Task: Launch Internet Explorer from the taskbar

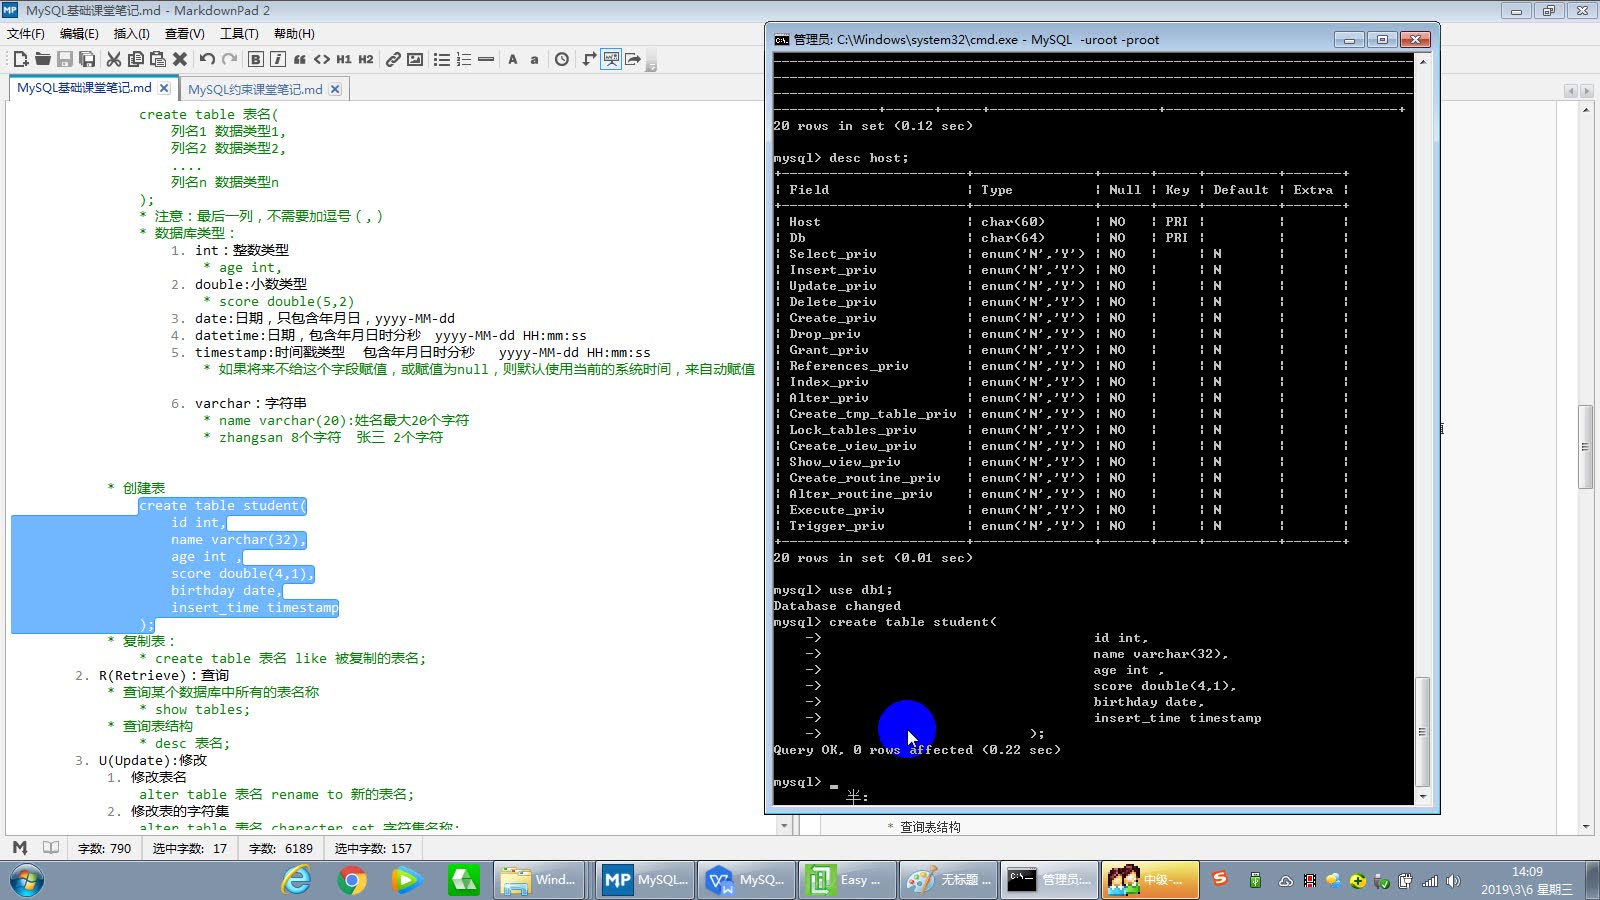Action: point(297,880)
